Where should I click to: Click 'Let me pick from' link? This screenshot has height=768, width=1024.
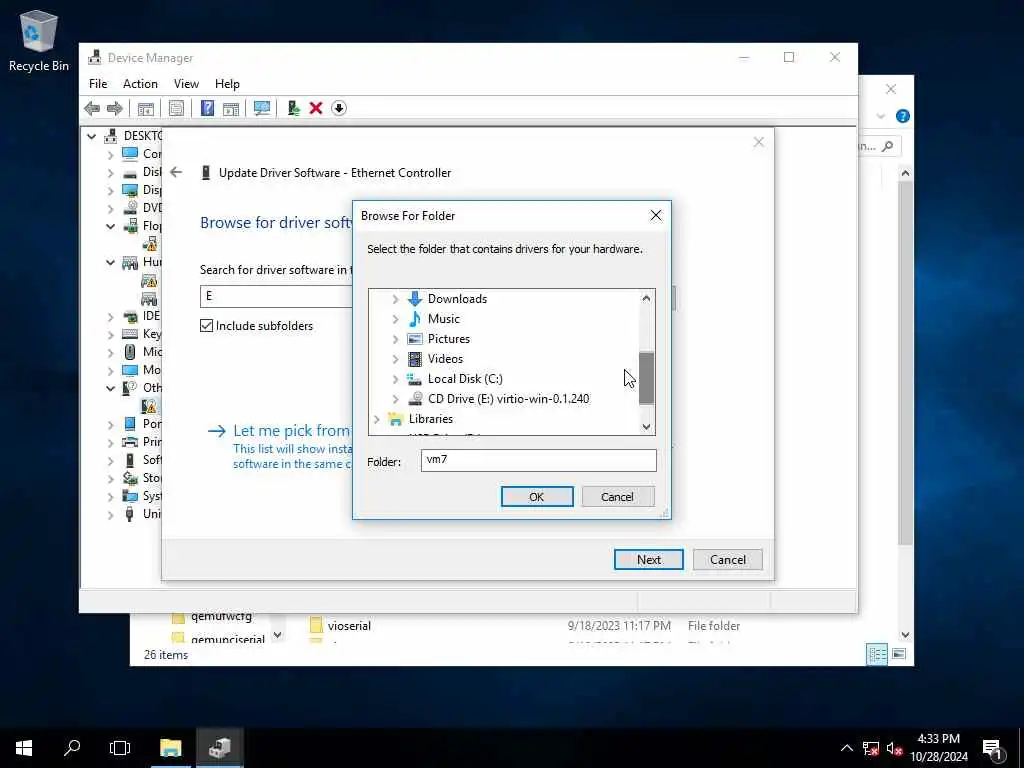click(x=292, y=430)
